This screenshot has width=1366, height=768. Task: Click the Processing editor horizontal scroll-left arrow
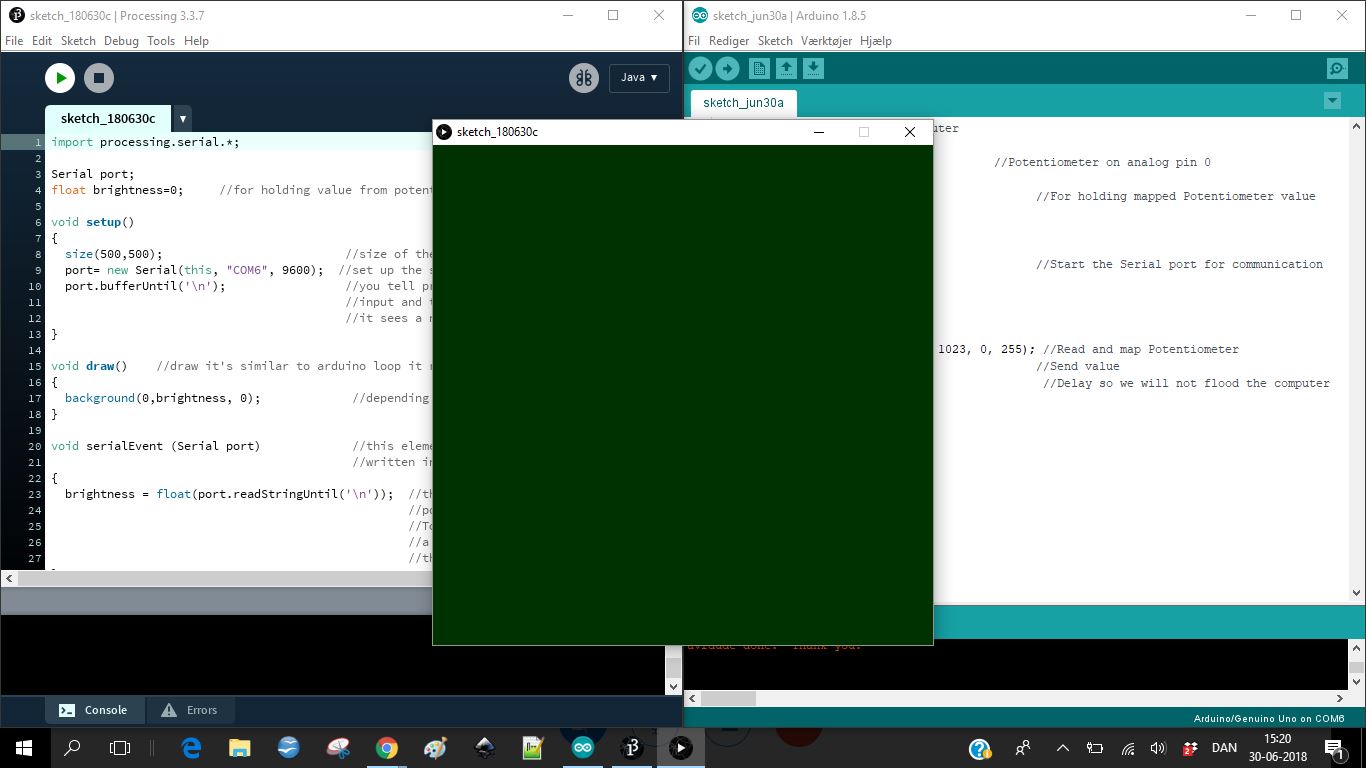[9, 578]
